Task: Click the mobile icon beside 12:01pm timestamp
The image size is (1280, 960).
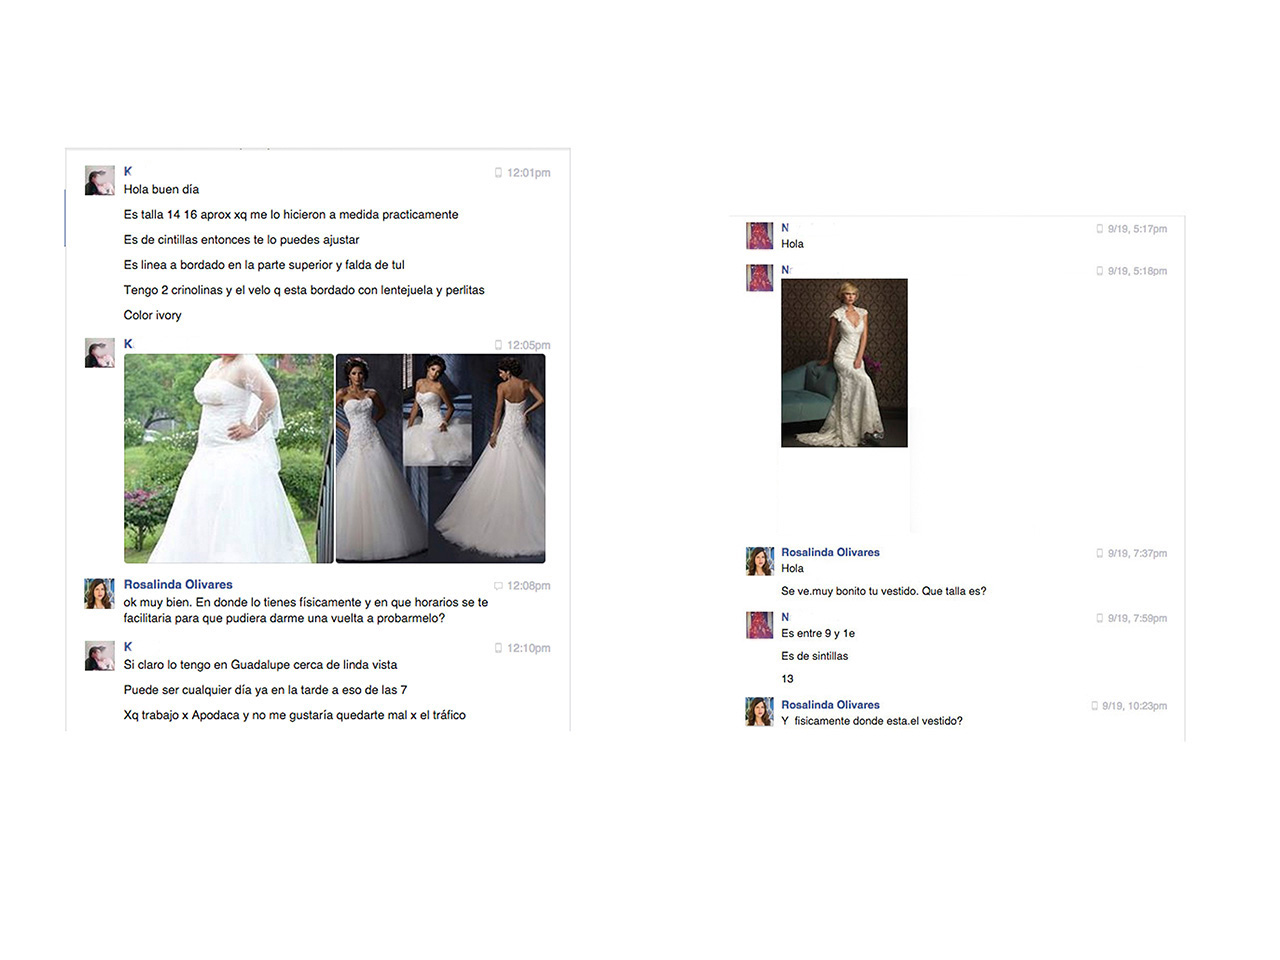Action: pos(498,173)
